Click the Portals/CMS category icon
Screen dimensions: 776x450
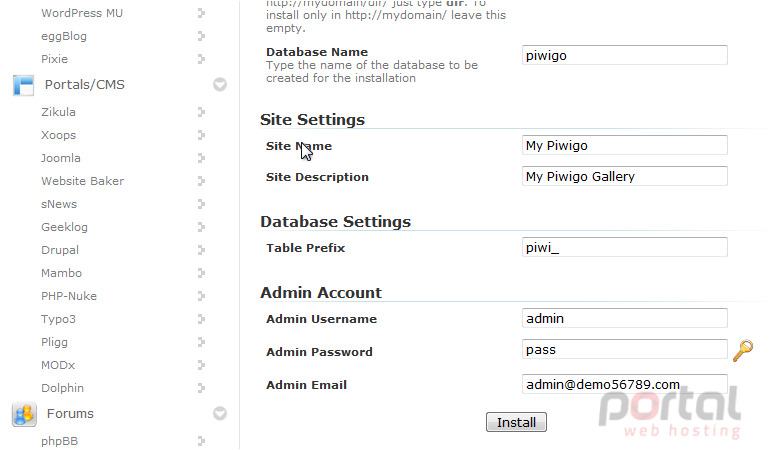coord(24,85)
